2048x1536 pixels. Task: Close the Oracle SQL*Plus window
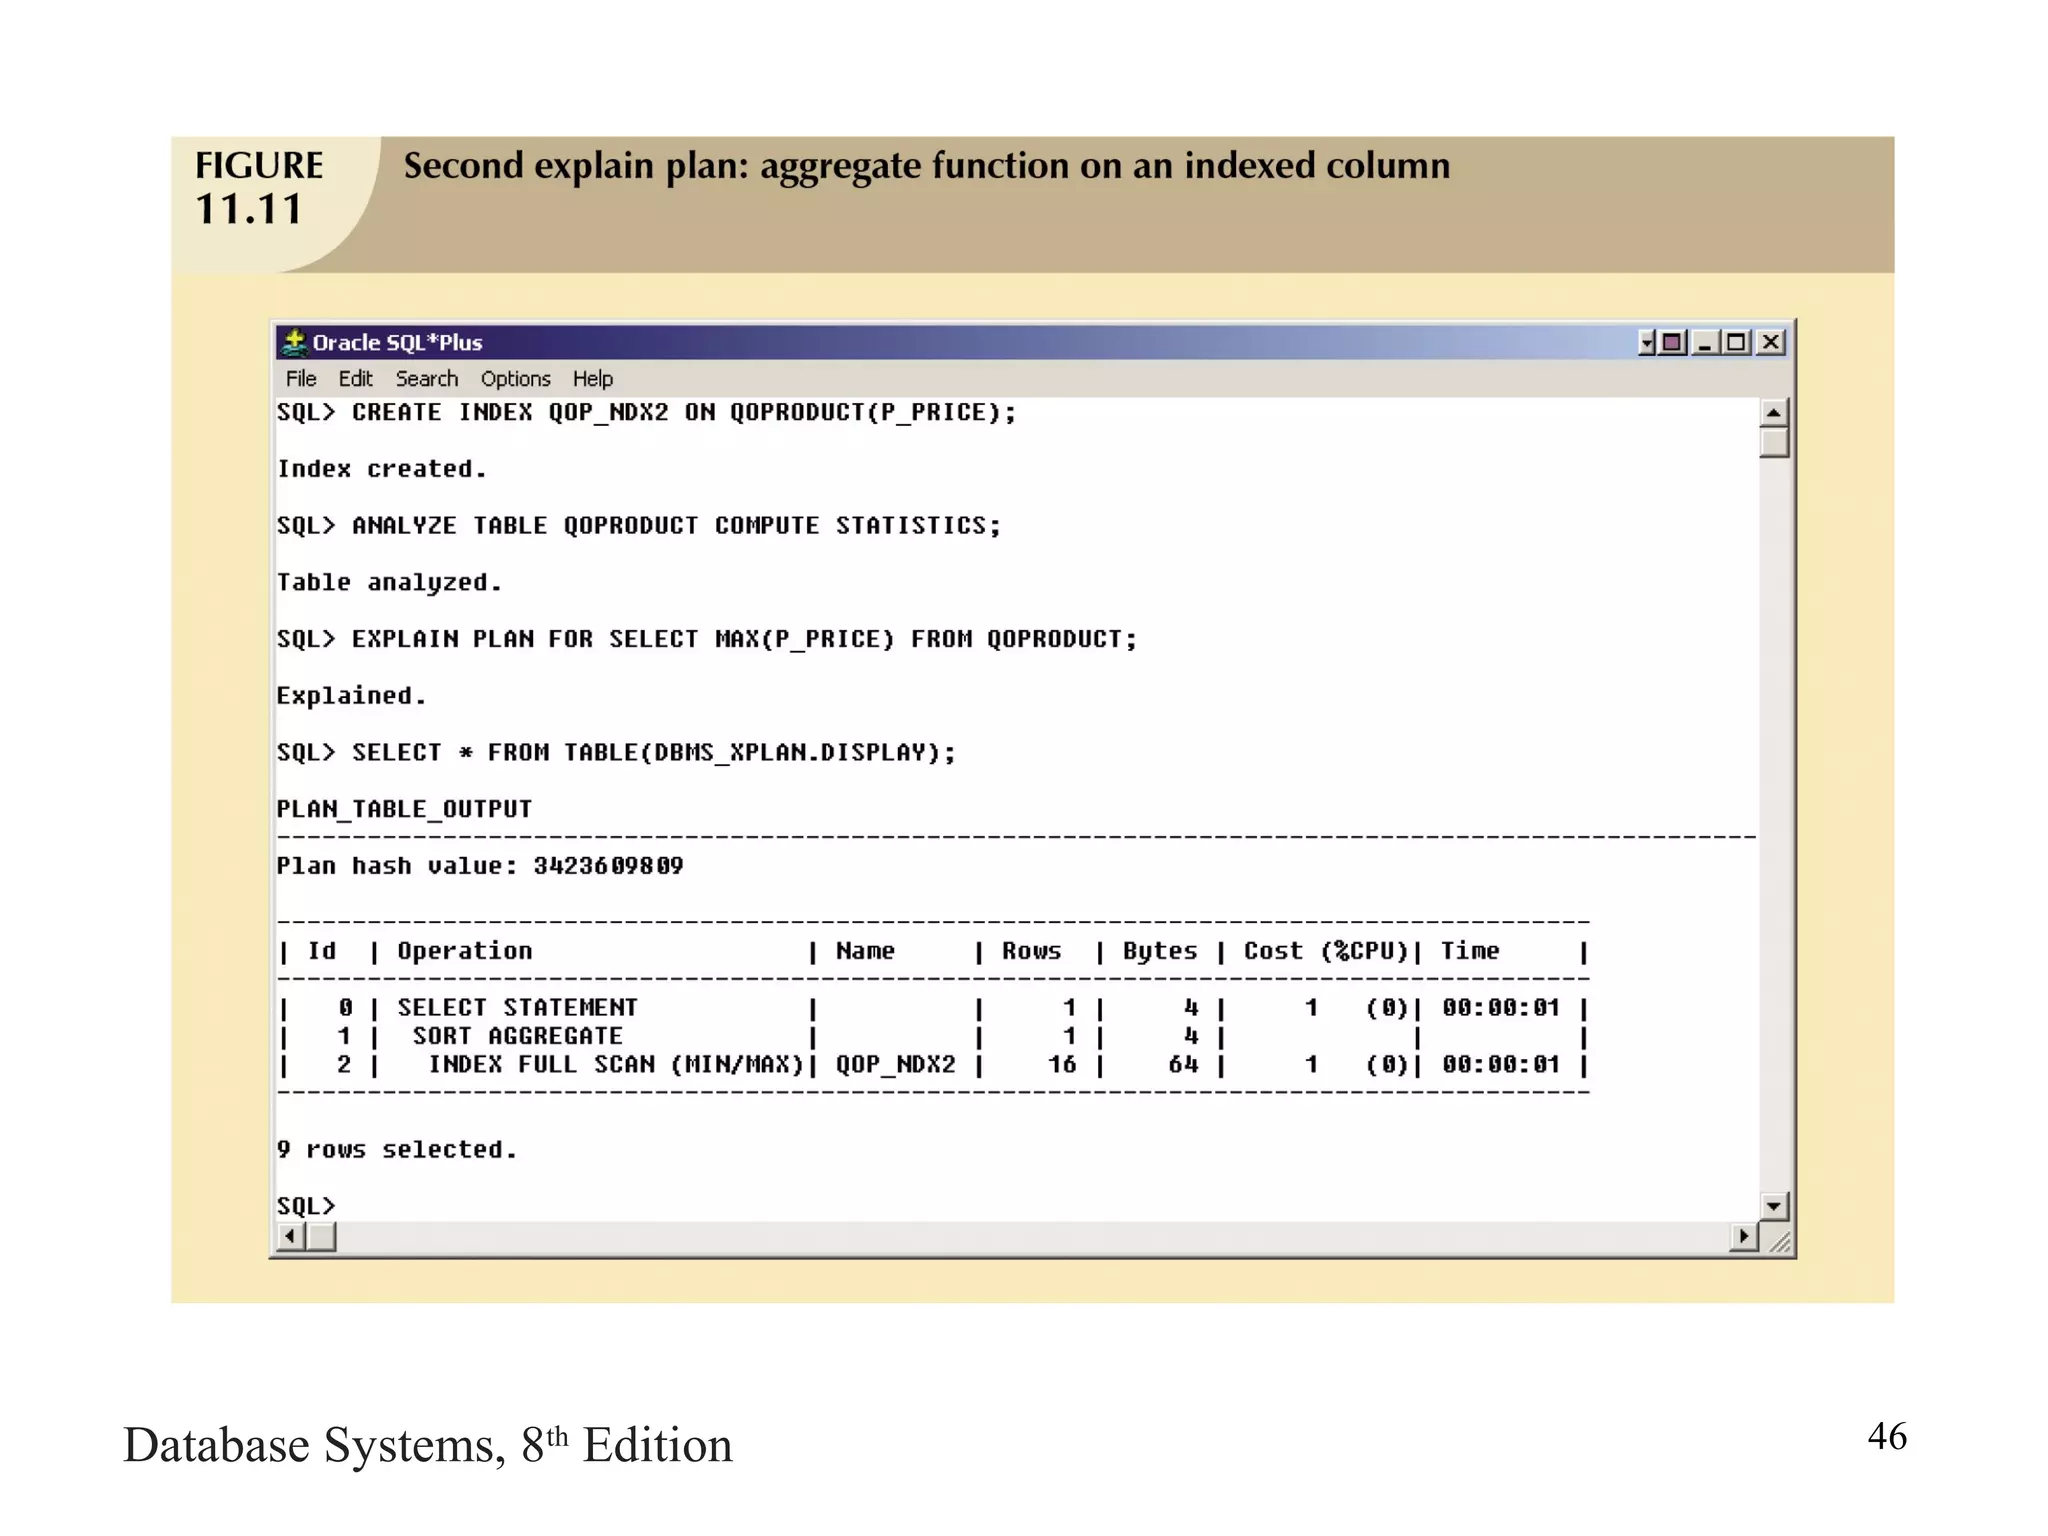1771,343
